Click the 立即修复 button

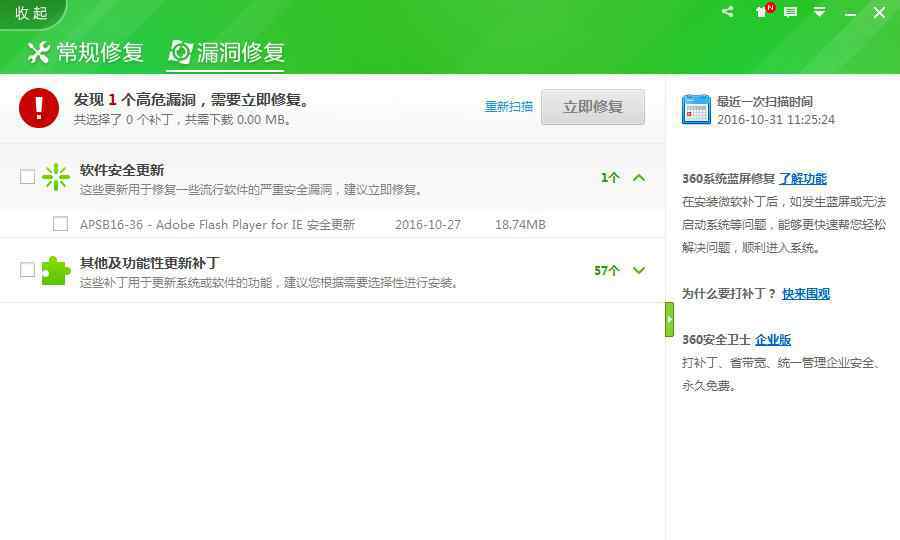[593, 107]
